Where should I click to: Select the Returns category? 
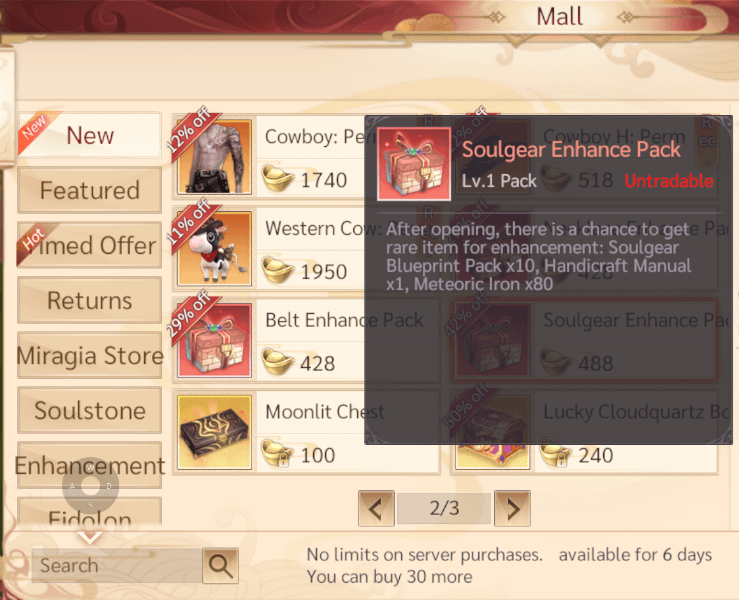(90, 300)
